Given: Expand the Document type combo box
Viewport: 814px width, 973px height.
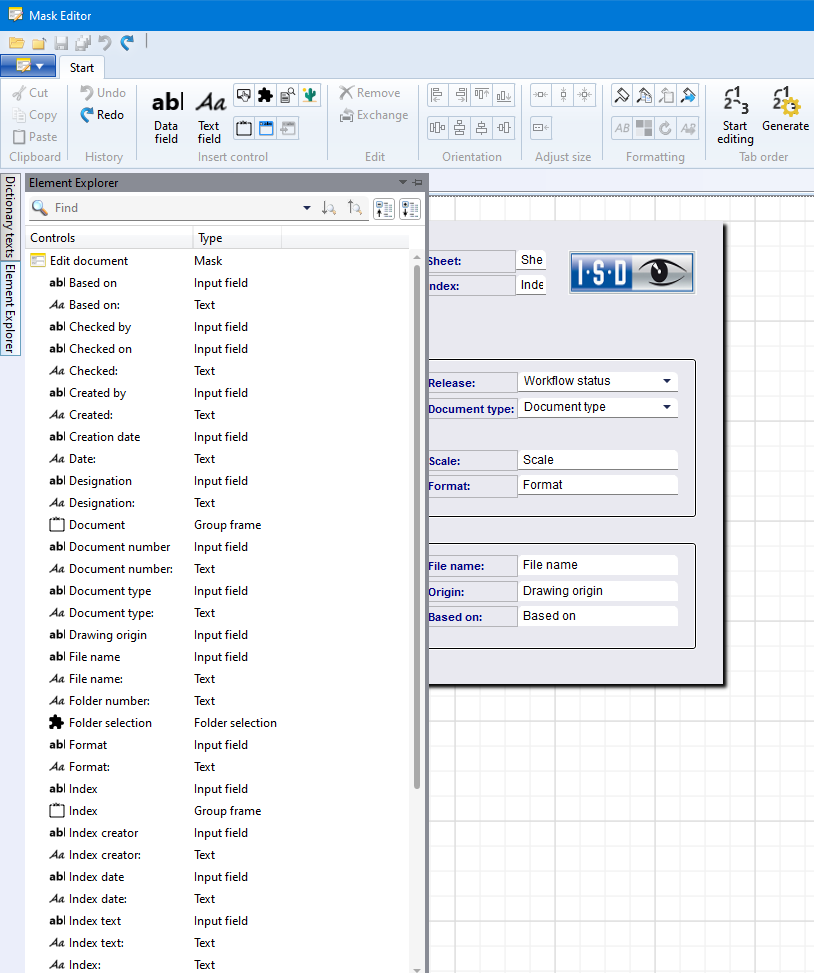Looking at the screenshot, I should [667, 407].
